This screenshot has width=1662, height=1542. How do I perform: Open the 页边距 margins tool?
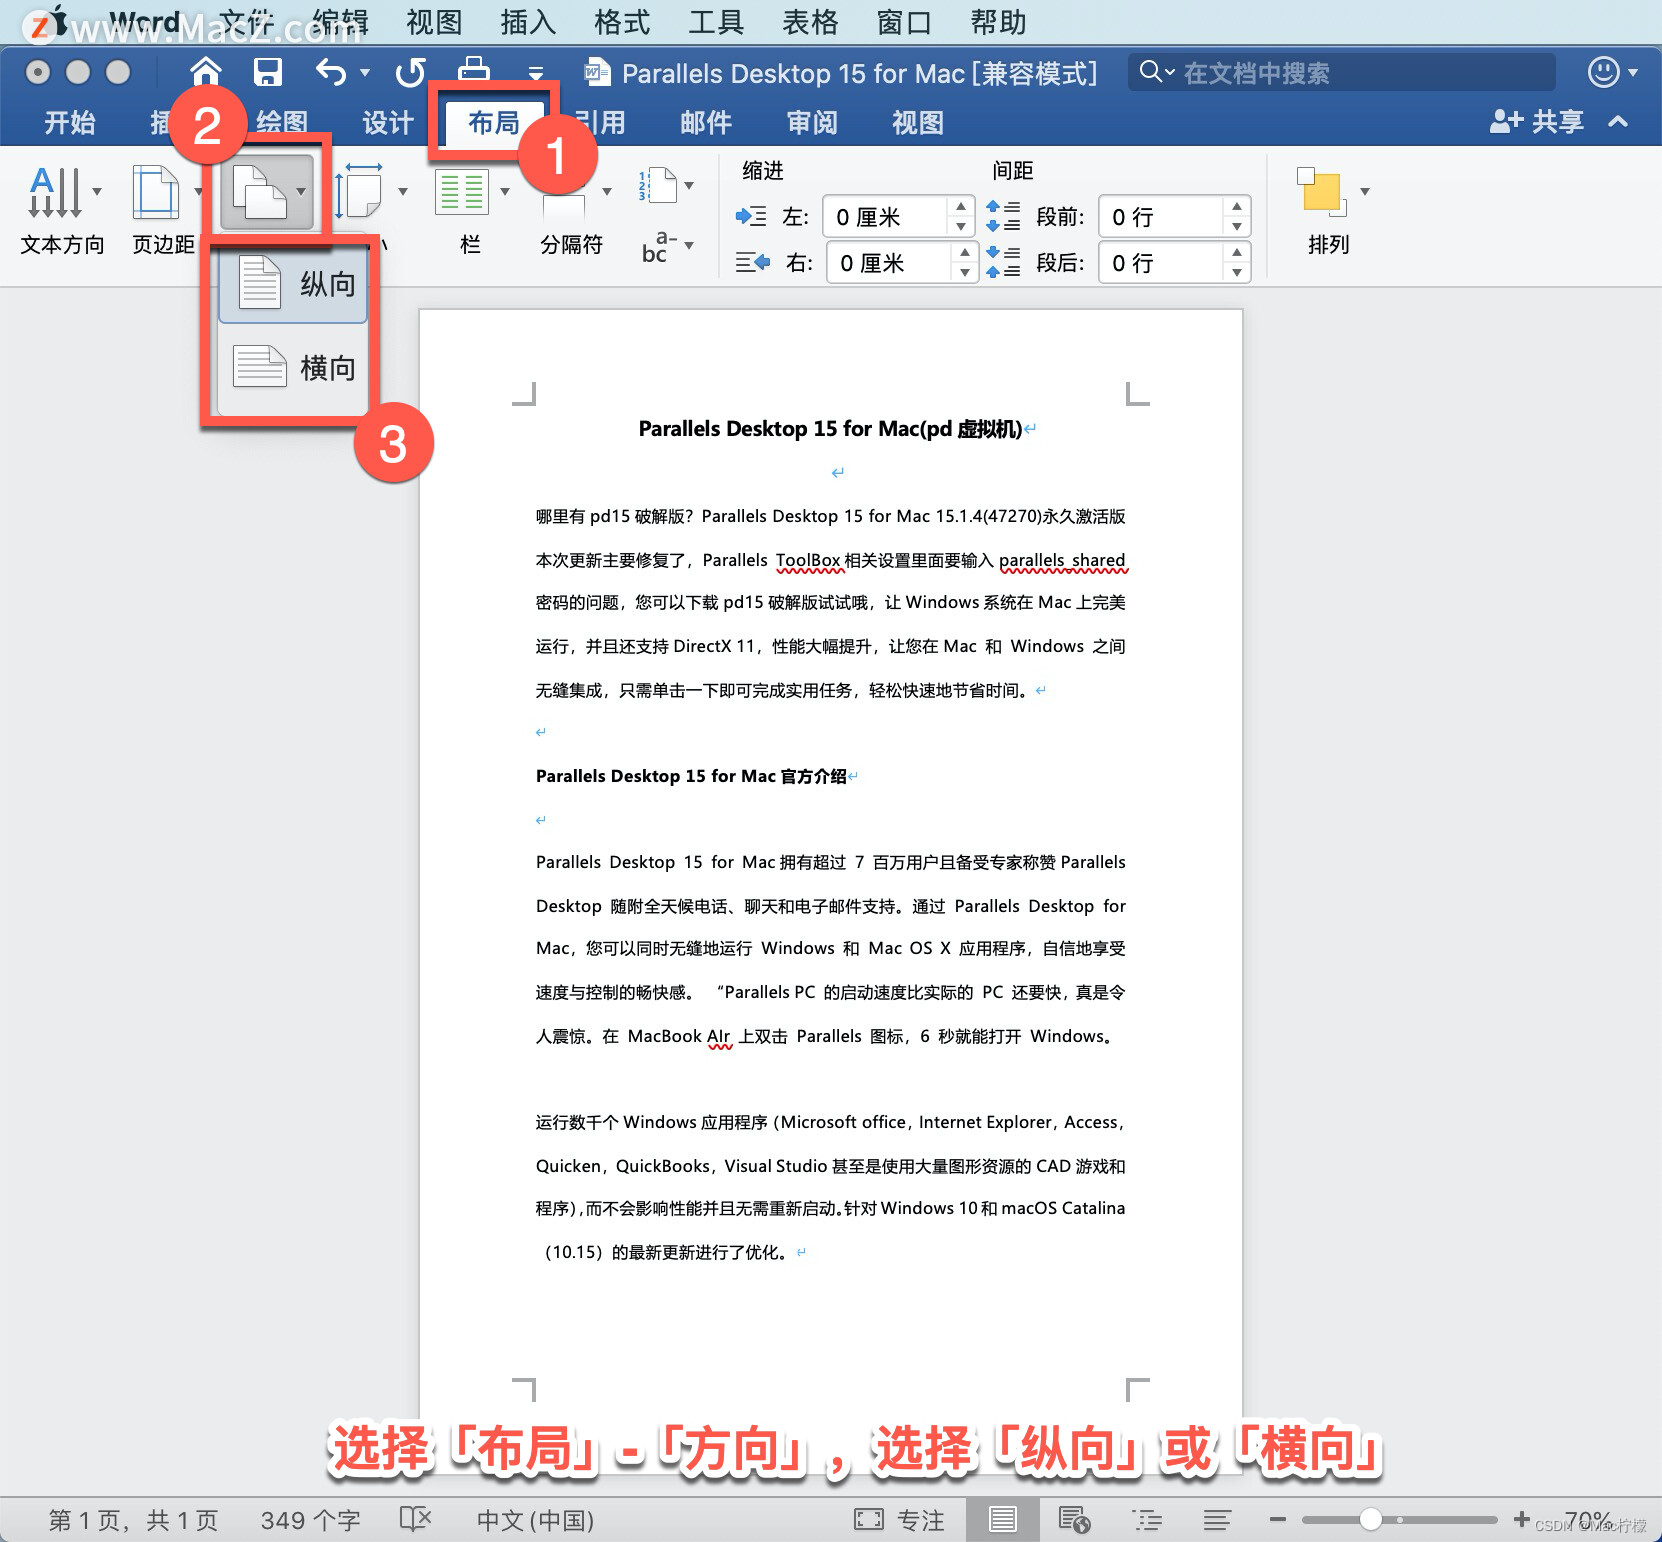point(163,211)
